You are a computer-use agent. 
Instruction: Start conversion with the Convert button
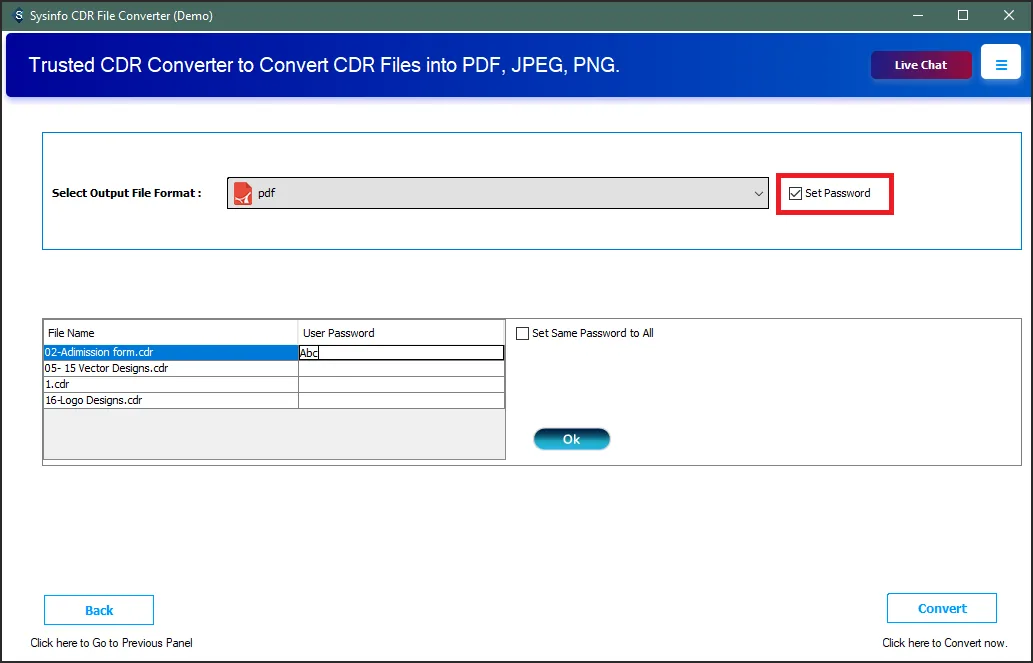coord(942,608)
